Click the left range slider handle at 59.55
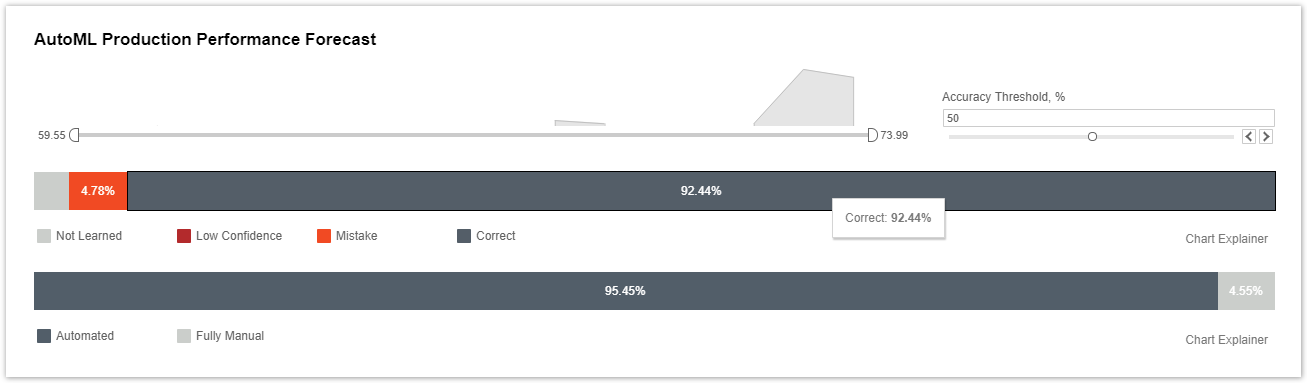 (74, 135)
